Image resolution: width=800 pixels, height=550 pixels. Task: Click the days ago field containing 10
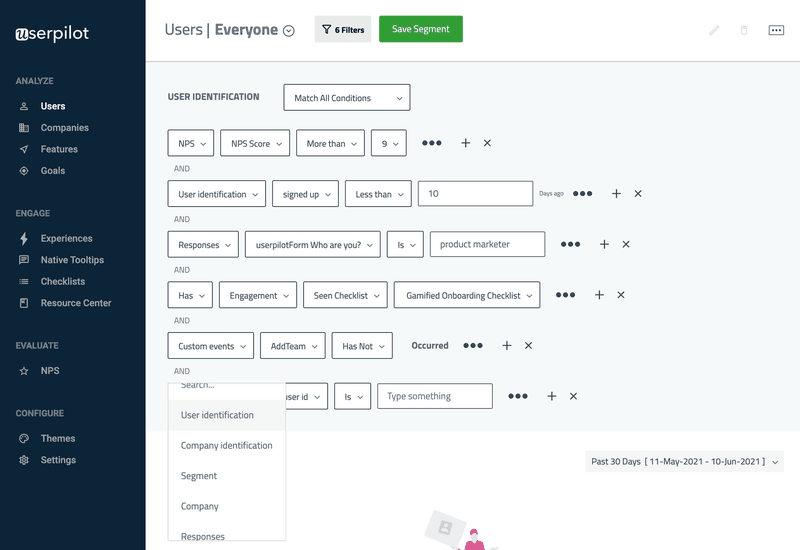coord(476,193)
